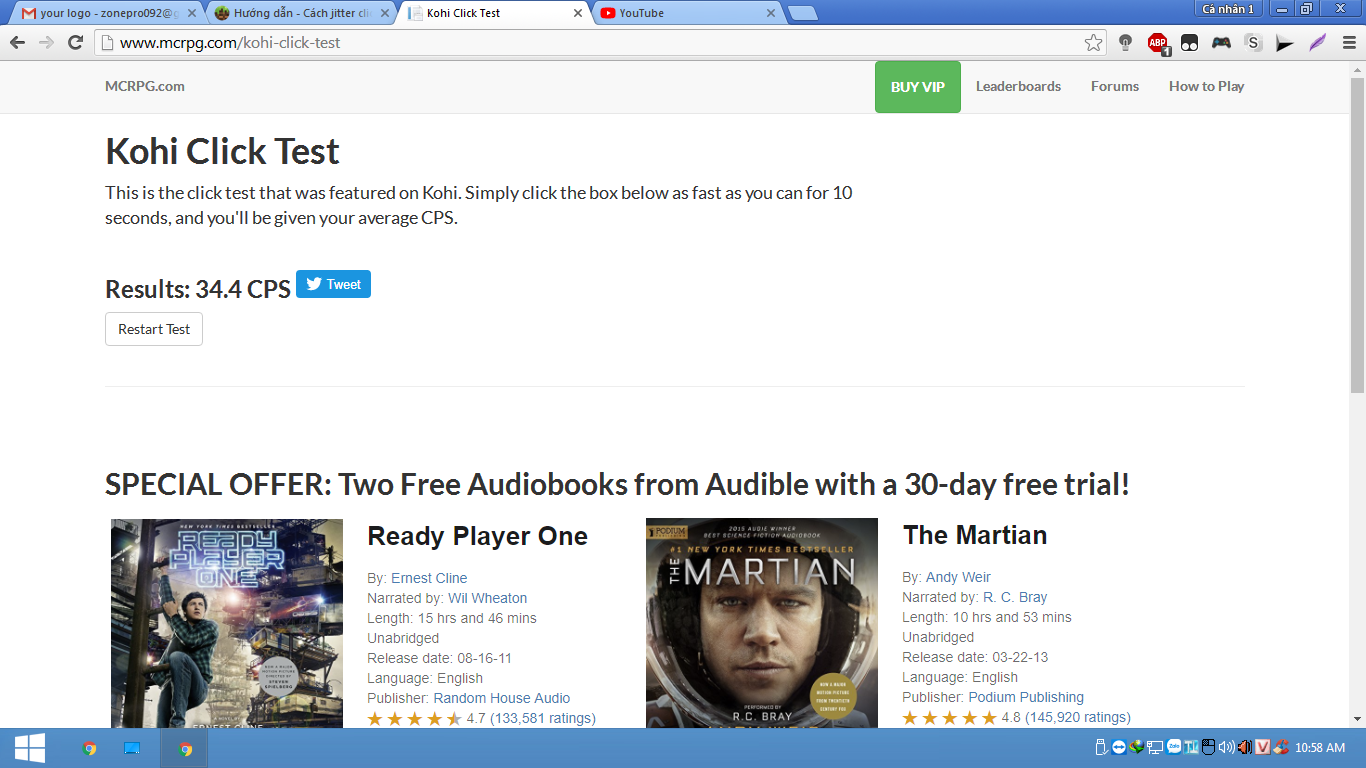Open the Leaderboards nav item
This screenshot has height=768, width=1366.
click(1019, 86)
